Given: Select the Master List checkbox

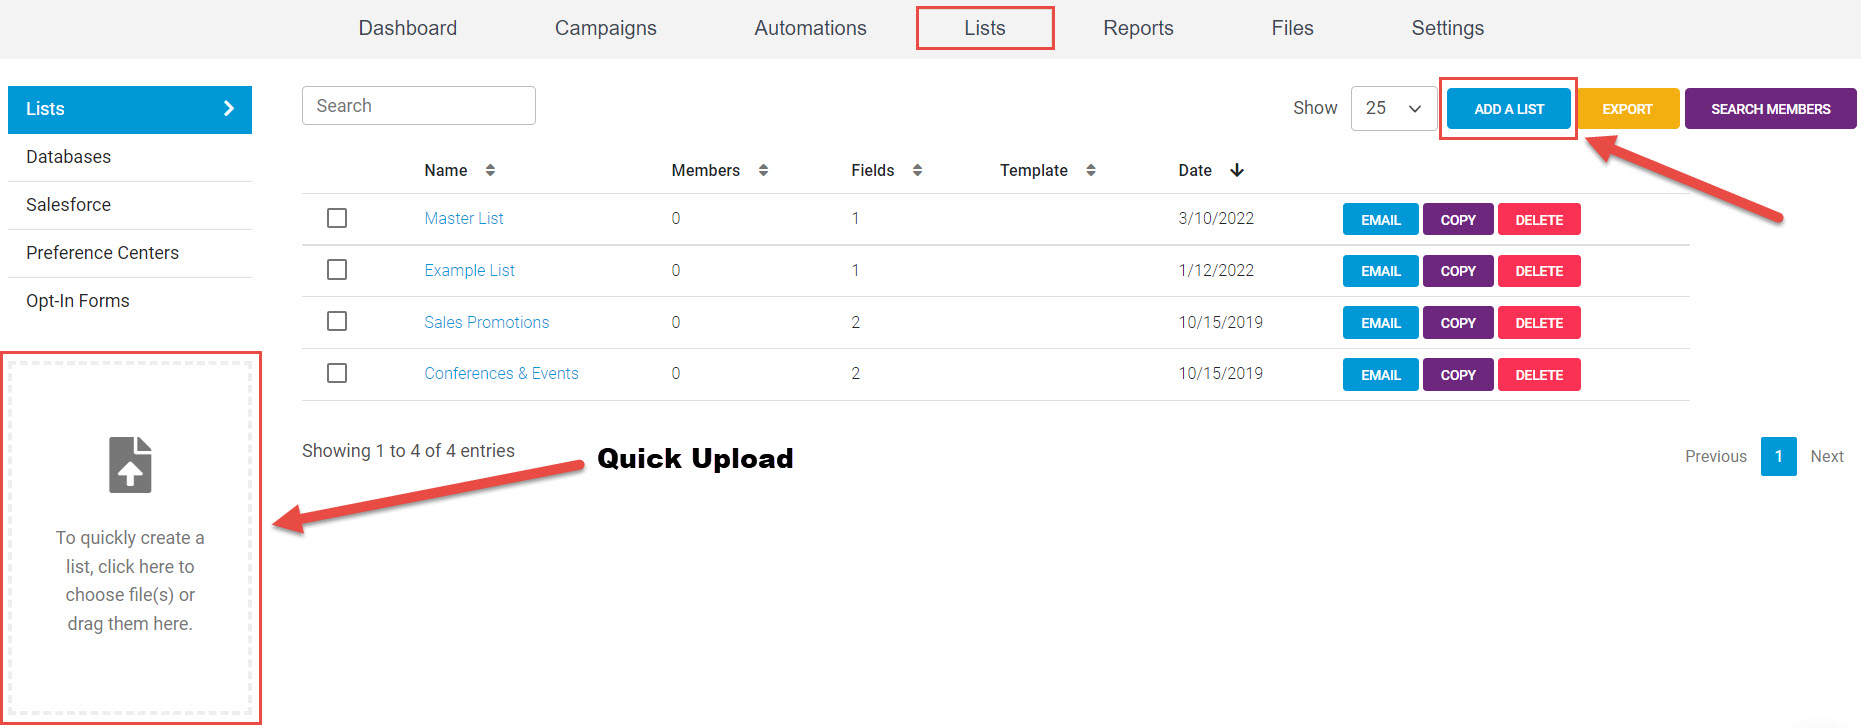Looking at the screenshot, I should point(337,218).
